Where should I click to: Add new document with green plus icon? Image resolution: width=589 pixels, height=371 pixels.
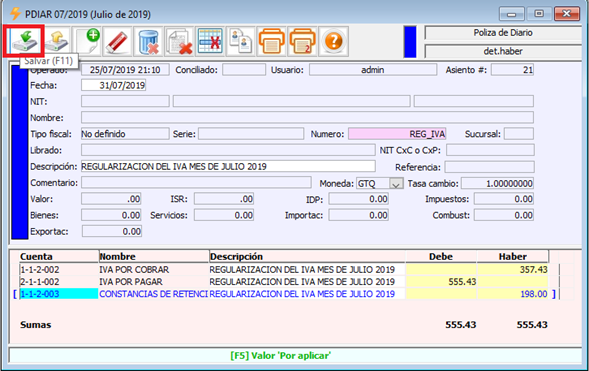[x=88, y=41]
